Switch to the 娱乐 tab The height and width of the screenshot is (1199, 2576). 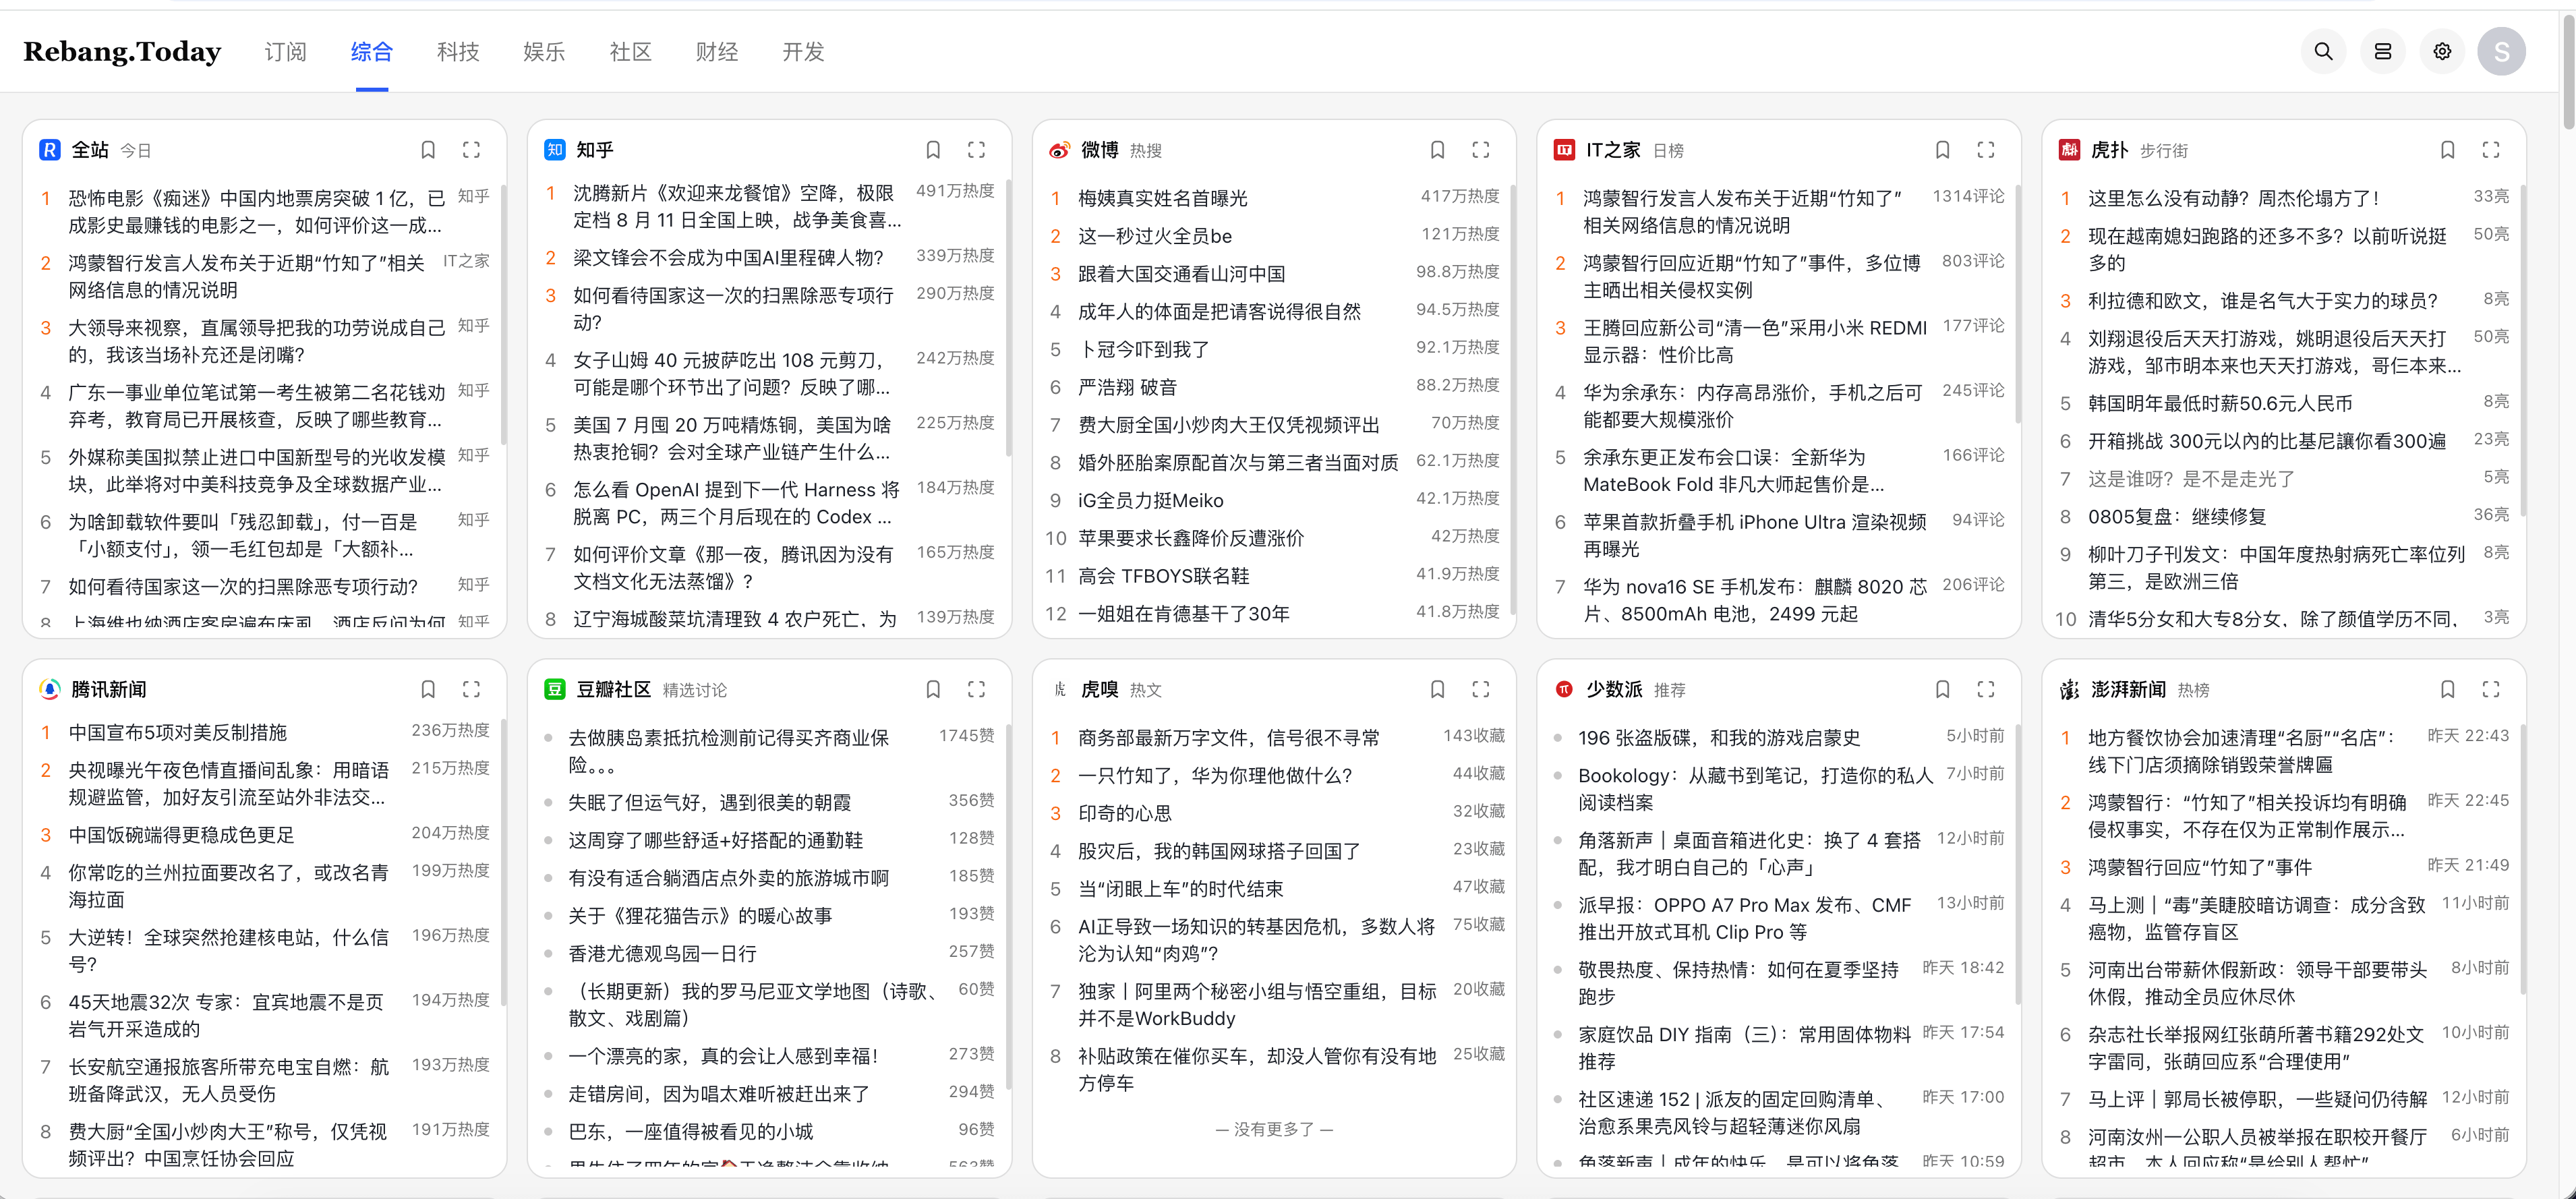coord(544,52)
